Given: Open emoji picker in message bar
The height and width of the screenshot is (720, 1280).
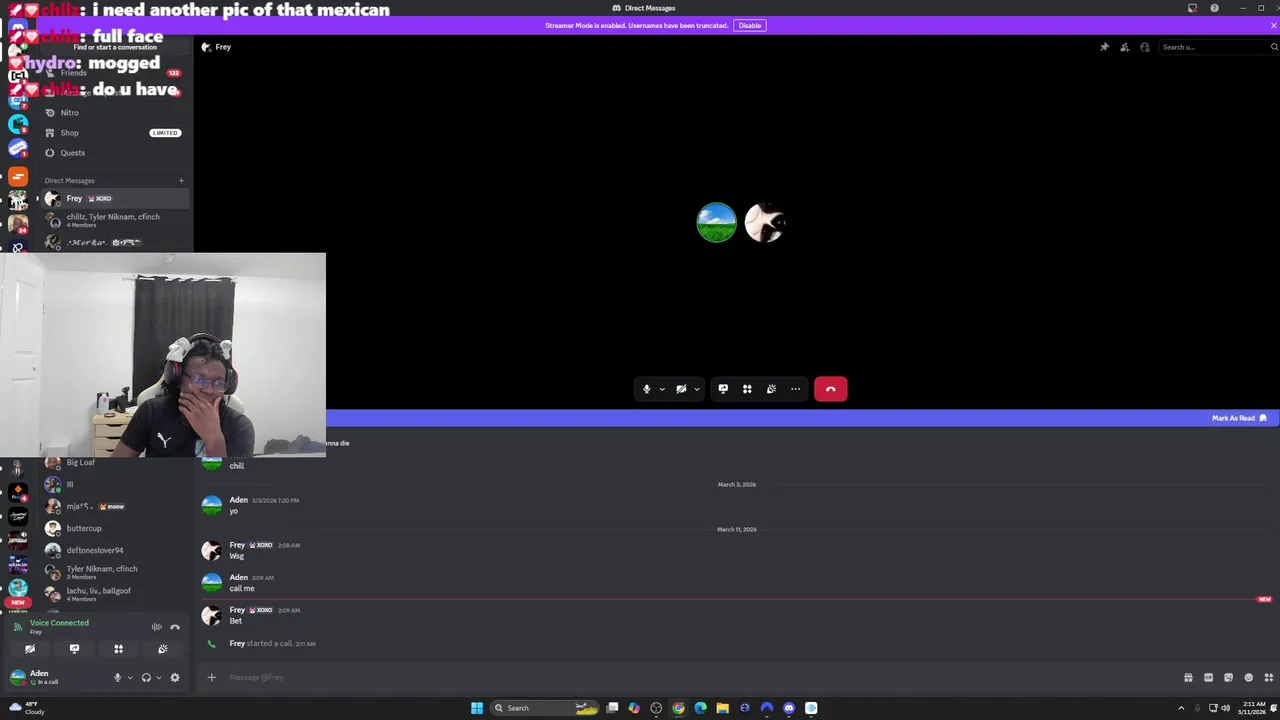Looking at the screenshot, I should coord(1248,677).
